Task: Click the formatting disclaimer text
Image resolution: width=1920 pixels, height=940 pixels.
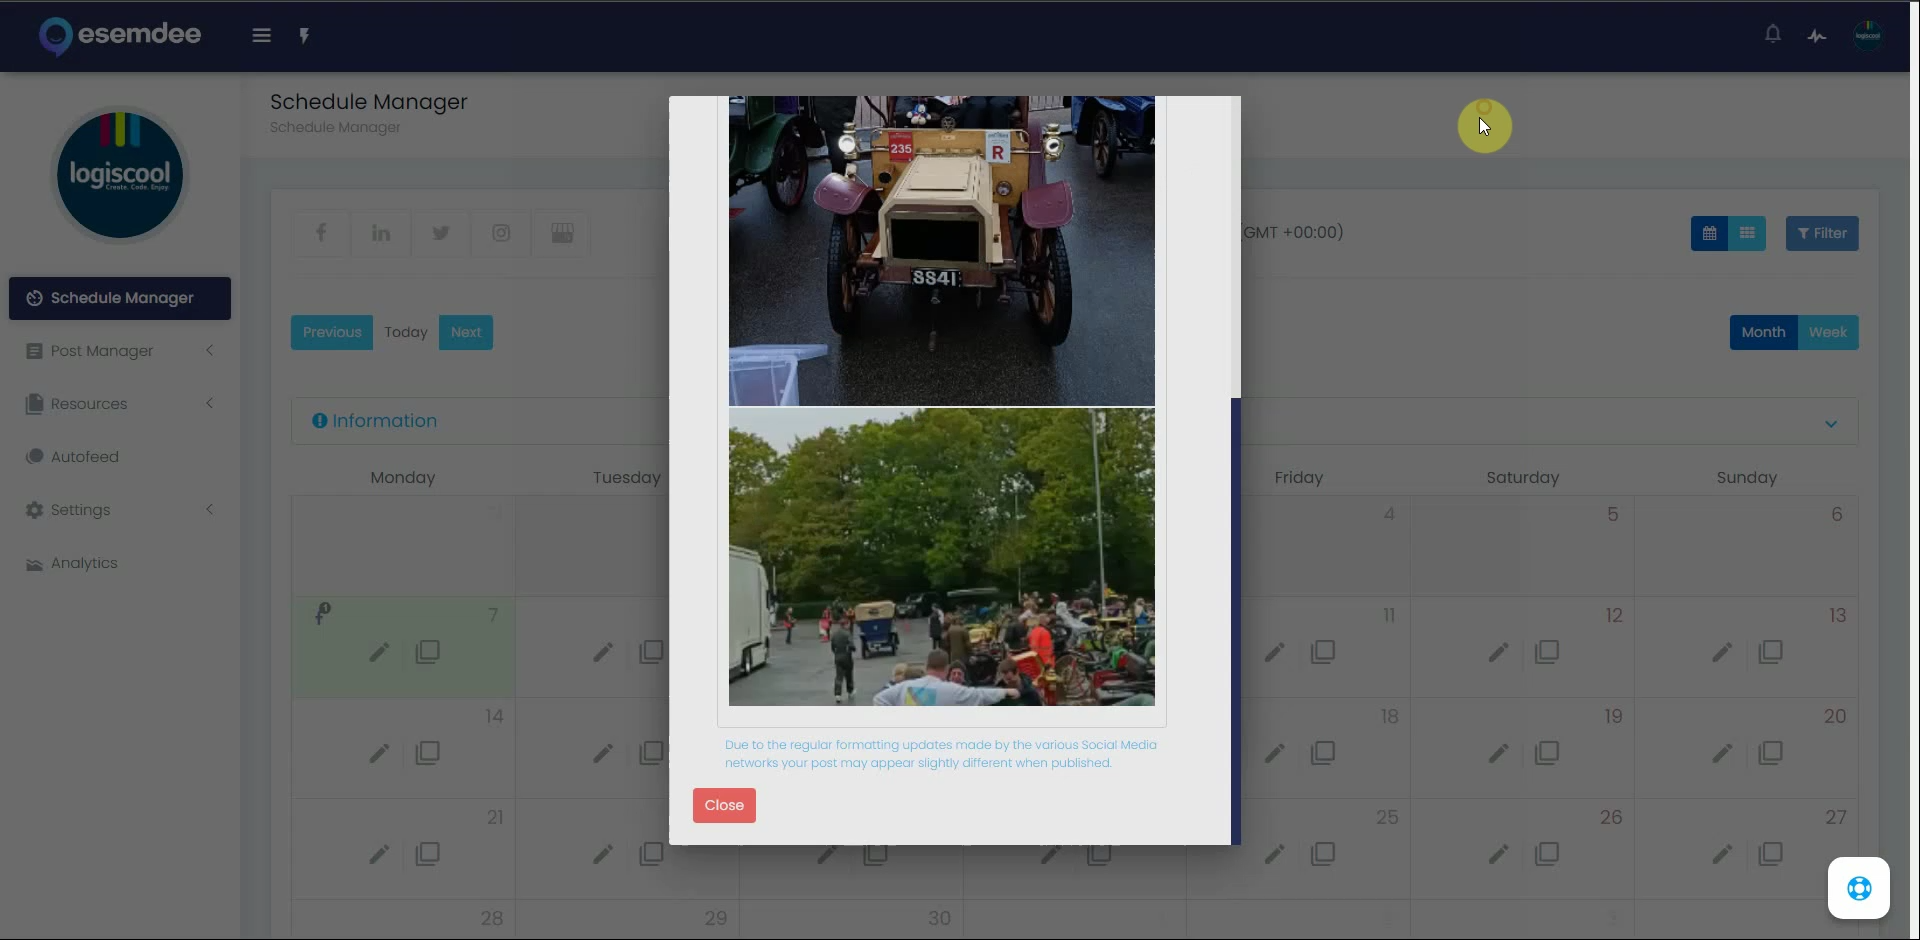Action: tap(940, 754)
